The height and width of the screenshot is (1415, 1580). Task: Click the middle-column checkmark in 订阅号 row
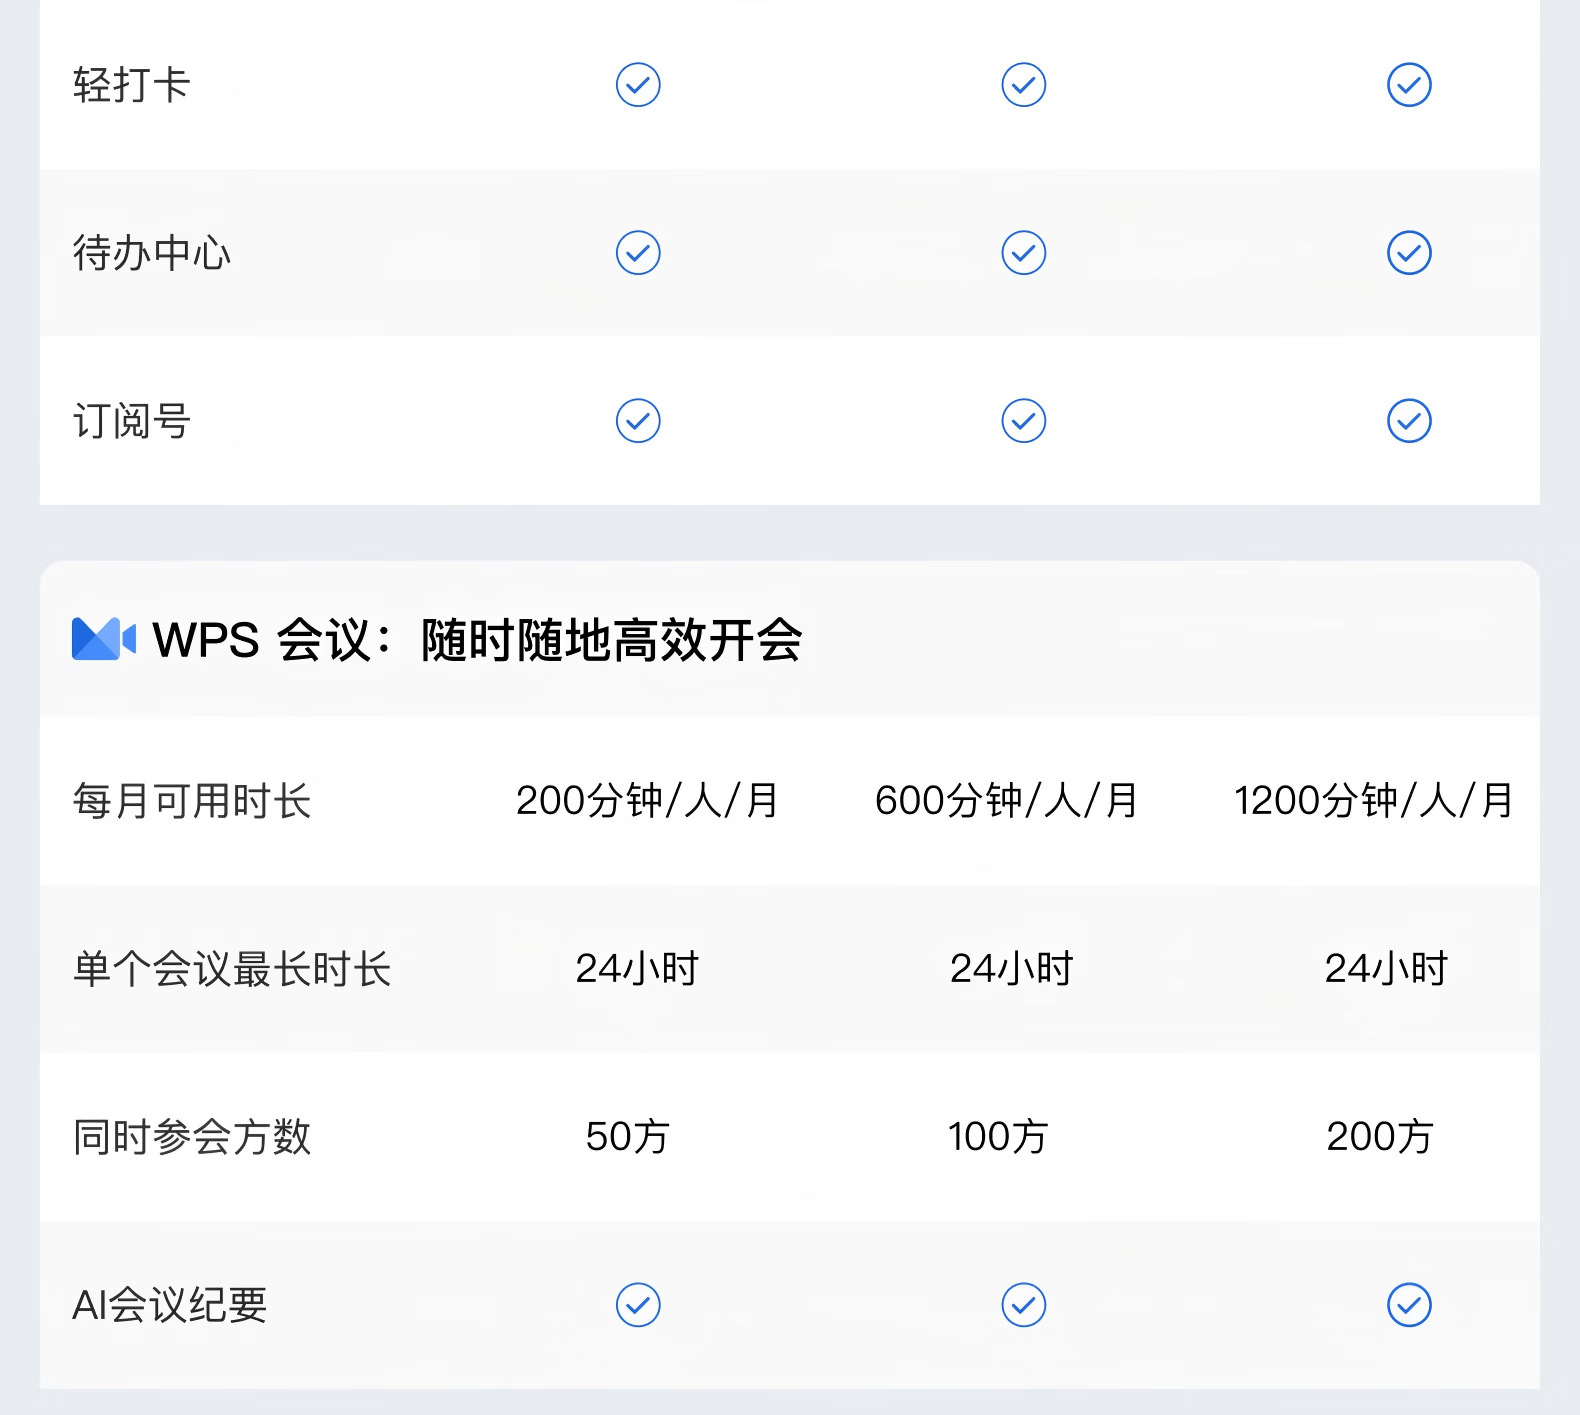(1023, 421)
